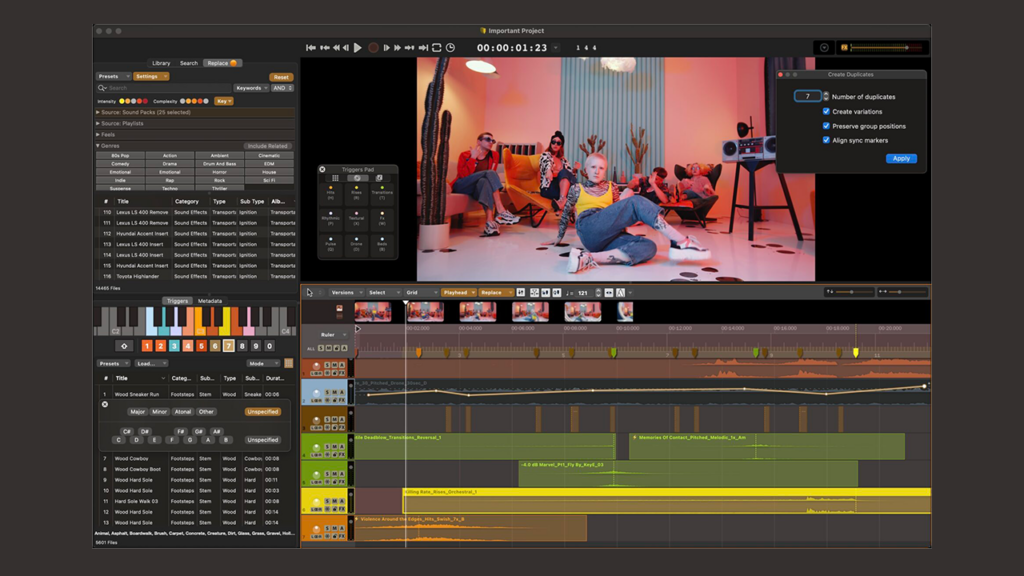Click the first Unspecified button beside Other
The height and width of the screenshot is (576, 1024).
(x=263, y=412)
